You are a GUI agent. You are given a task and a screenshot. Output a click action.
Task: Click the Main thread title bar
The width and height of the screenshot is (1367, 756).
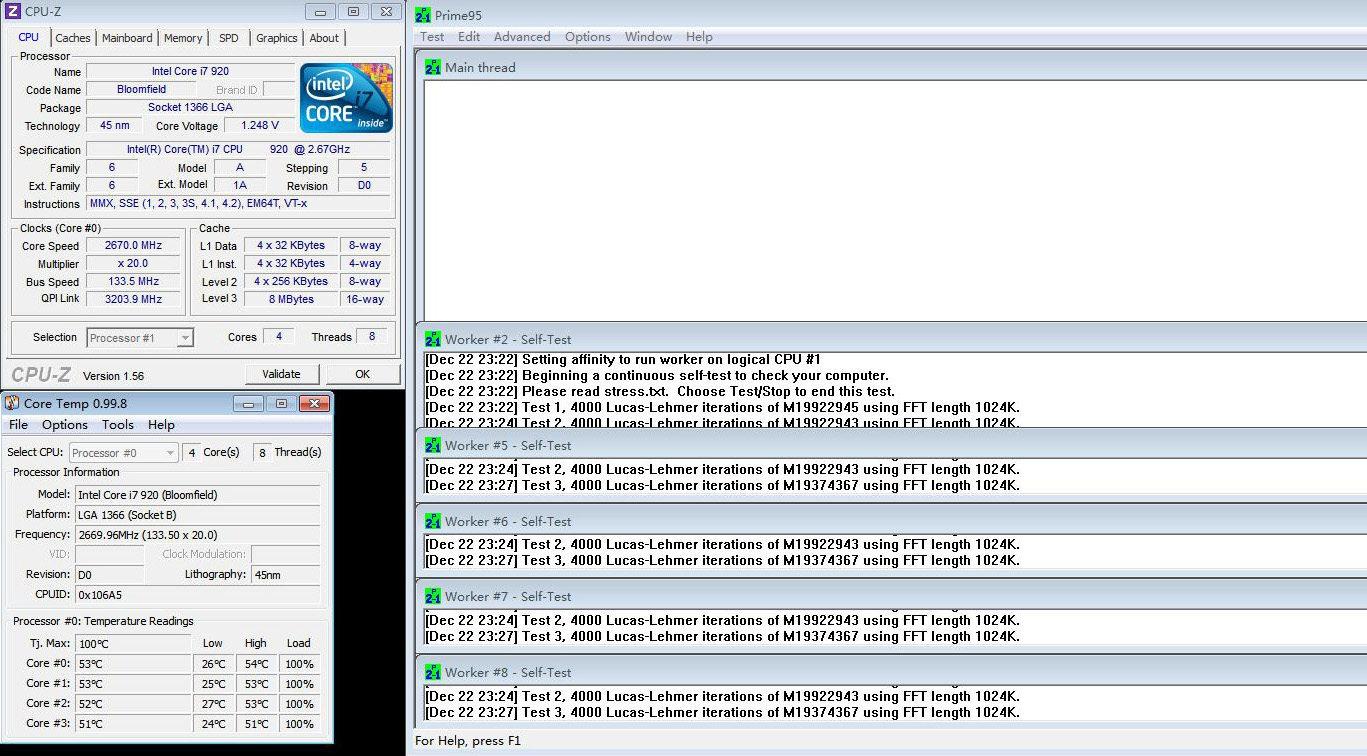point(891,67)
